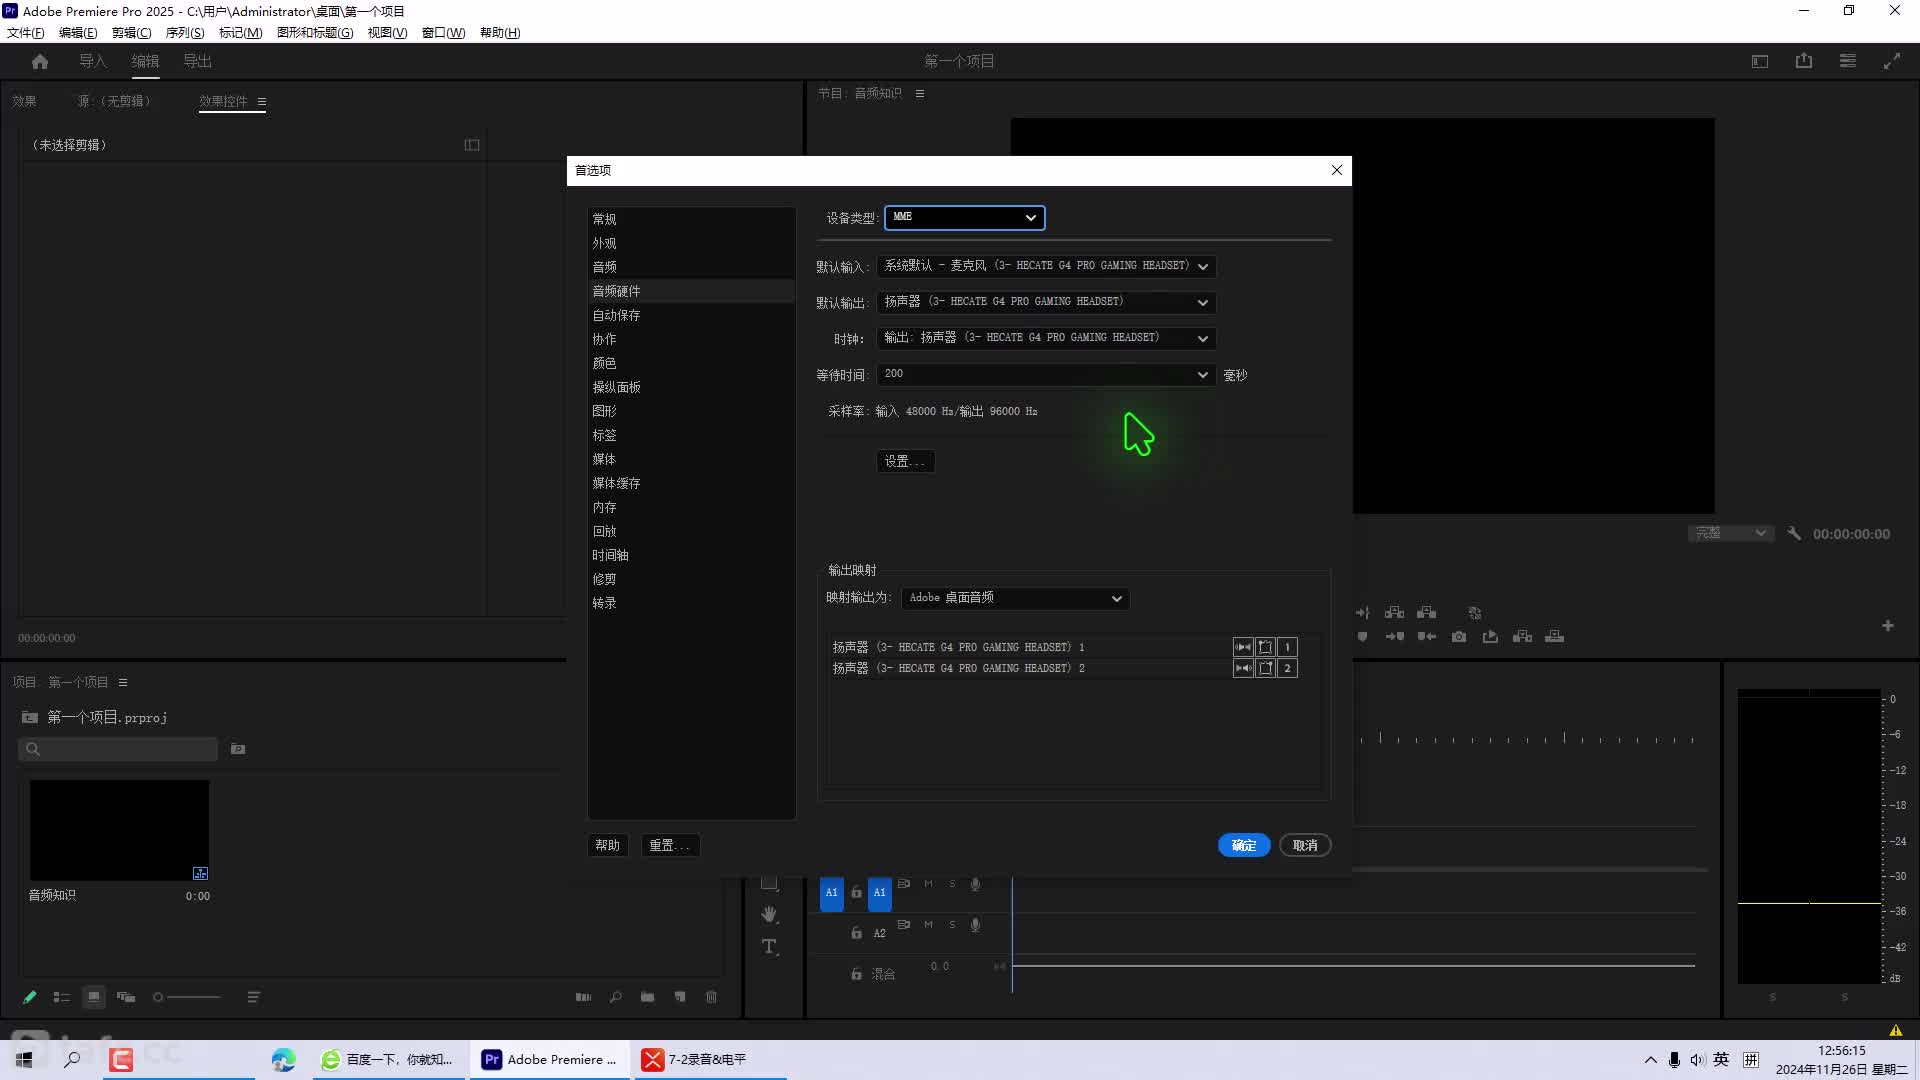Open the workspaces icon in top right
The width and height of the screenshot is (1920, 1080).
tap(1760, 61)
